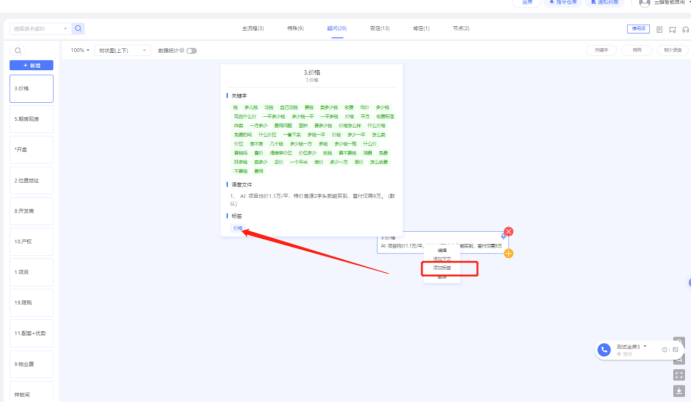
Task: Select 添加标签 in the context menu
Action: (442, 268)
